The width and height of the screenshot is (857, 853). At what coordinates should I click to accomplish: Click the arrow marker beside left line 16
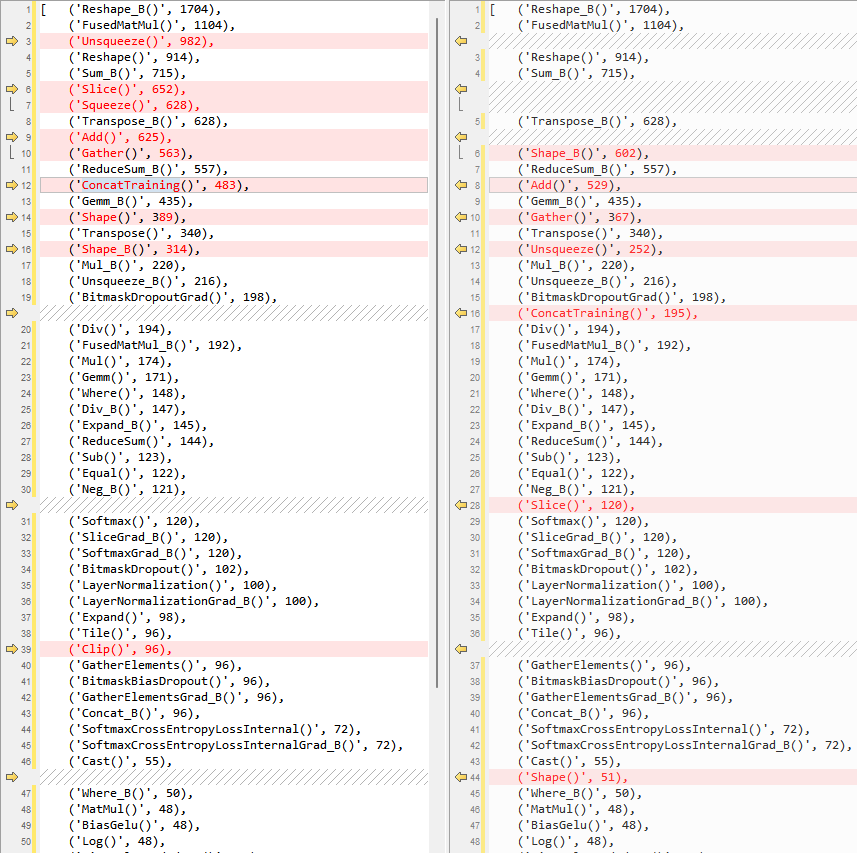[x=11, y=249]
